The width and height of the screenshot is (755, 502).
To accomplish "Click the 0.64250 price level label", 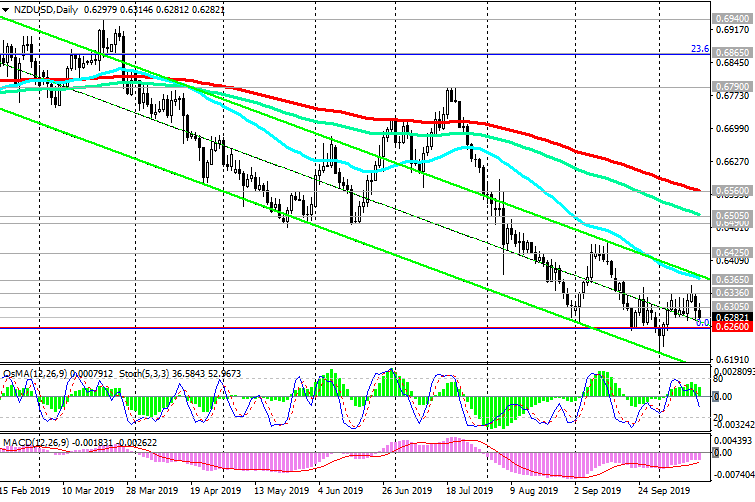I will click(x=732, y=252).
